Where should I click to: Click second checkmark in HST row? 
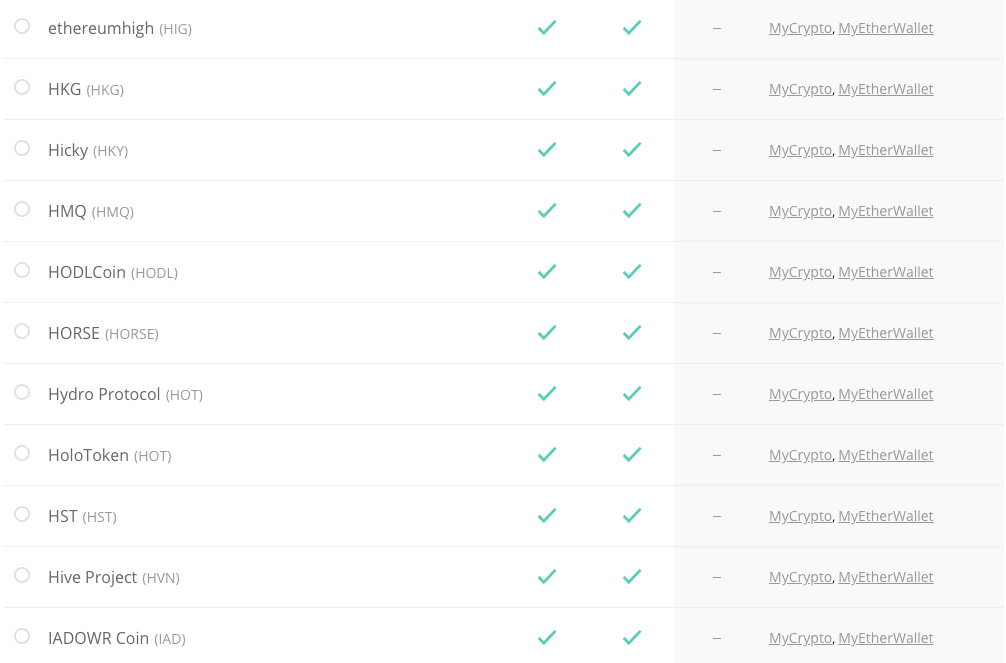pos(632,515)
